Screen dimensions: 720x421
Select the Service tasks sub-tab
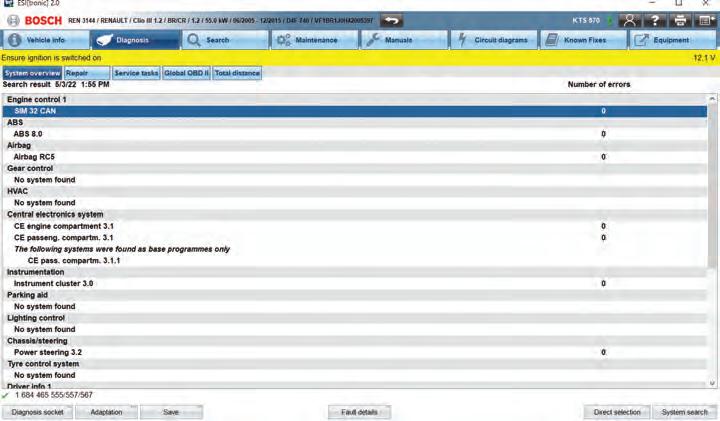136,73
